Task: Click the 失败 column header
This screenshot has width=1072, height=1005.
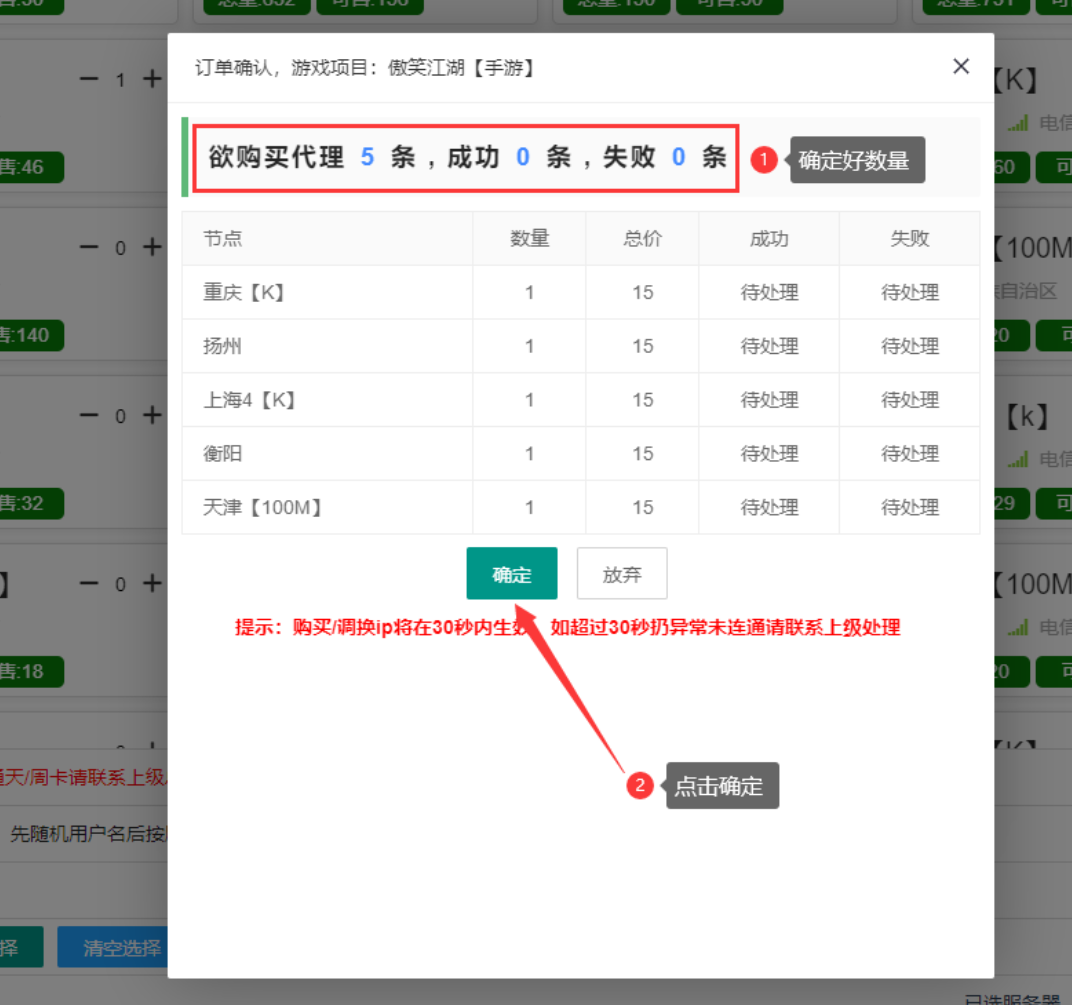Action: [909, 239]
